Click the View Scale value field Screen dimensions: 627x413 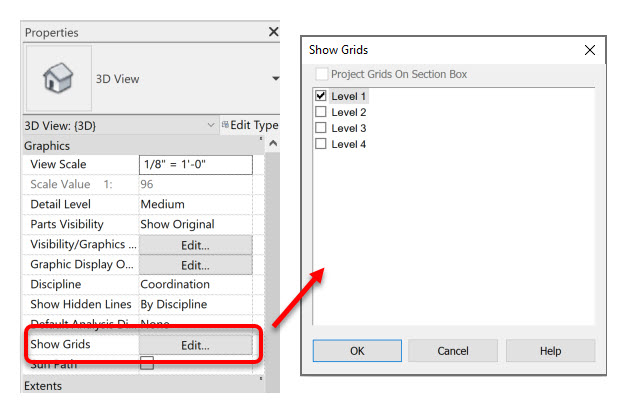[x=196, y=165]
